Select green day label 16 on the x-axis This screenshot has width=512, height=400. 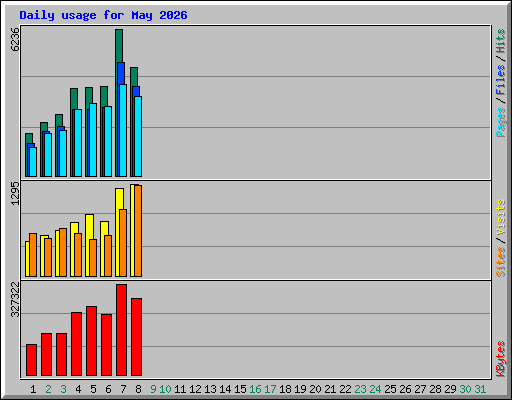tap(255, 389)
